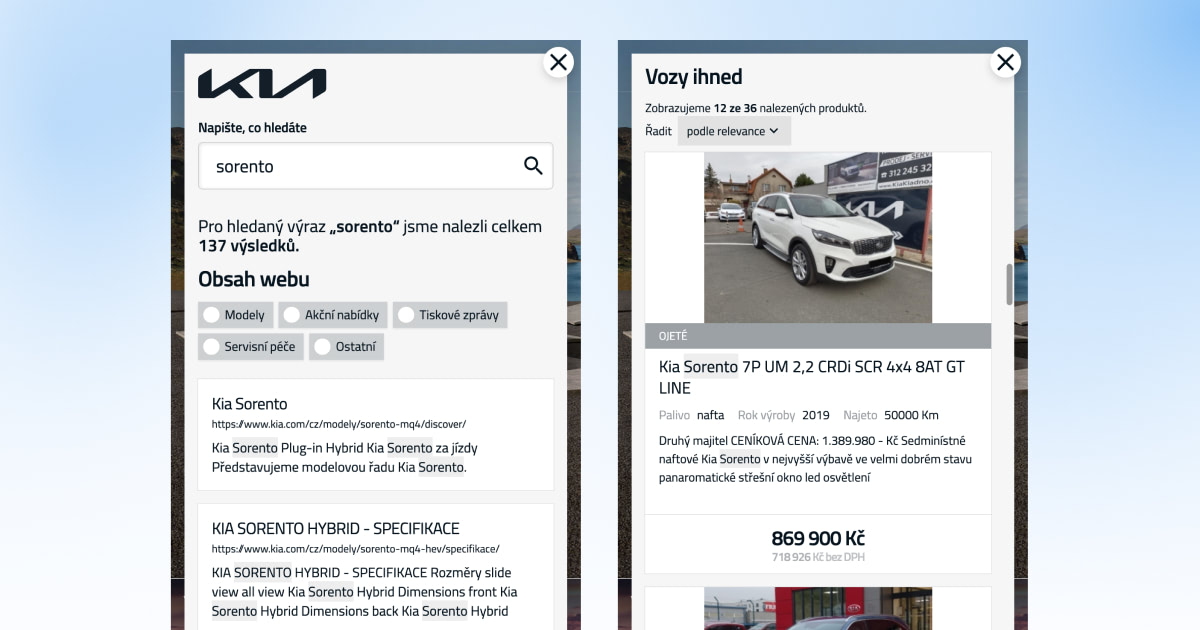This screenshot has width=1200, height=630.
Task: Click the 869 900 Kč price
Action: click(818, 538)
